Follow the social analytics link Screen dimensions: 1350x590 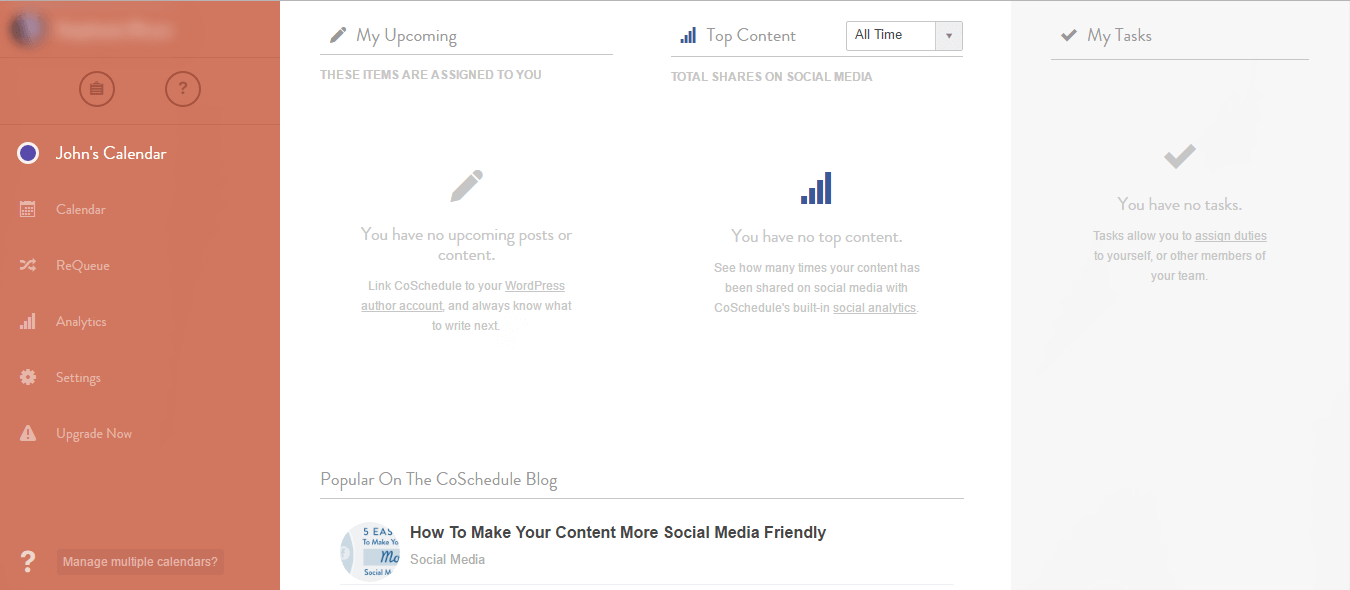pos(874,307)
